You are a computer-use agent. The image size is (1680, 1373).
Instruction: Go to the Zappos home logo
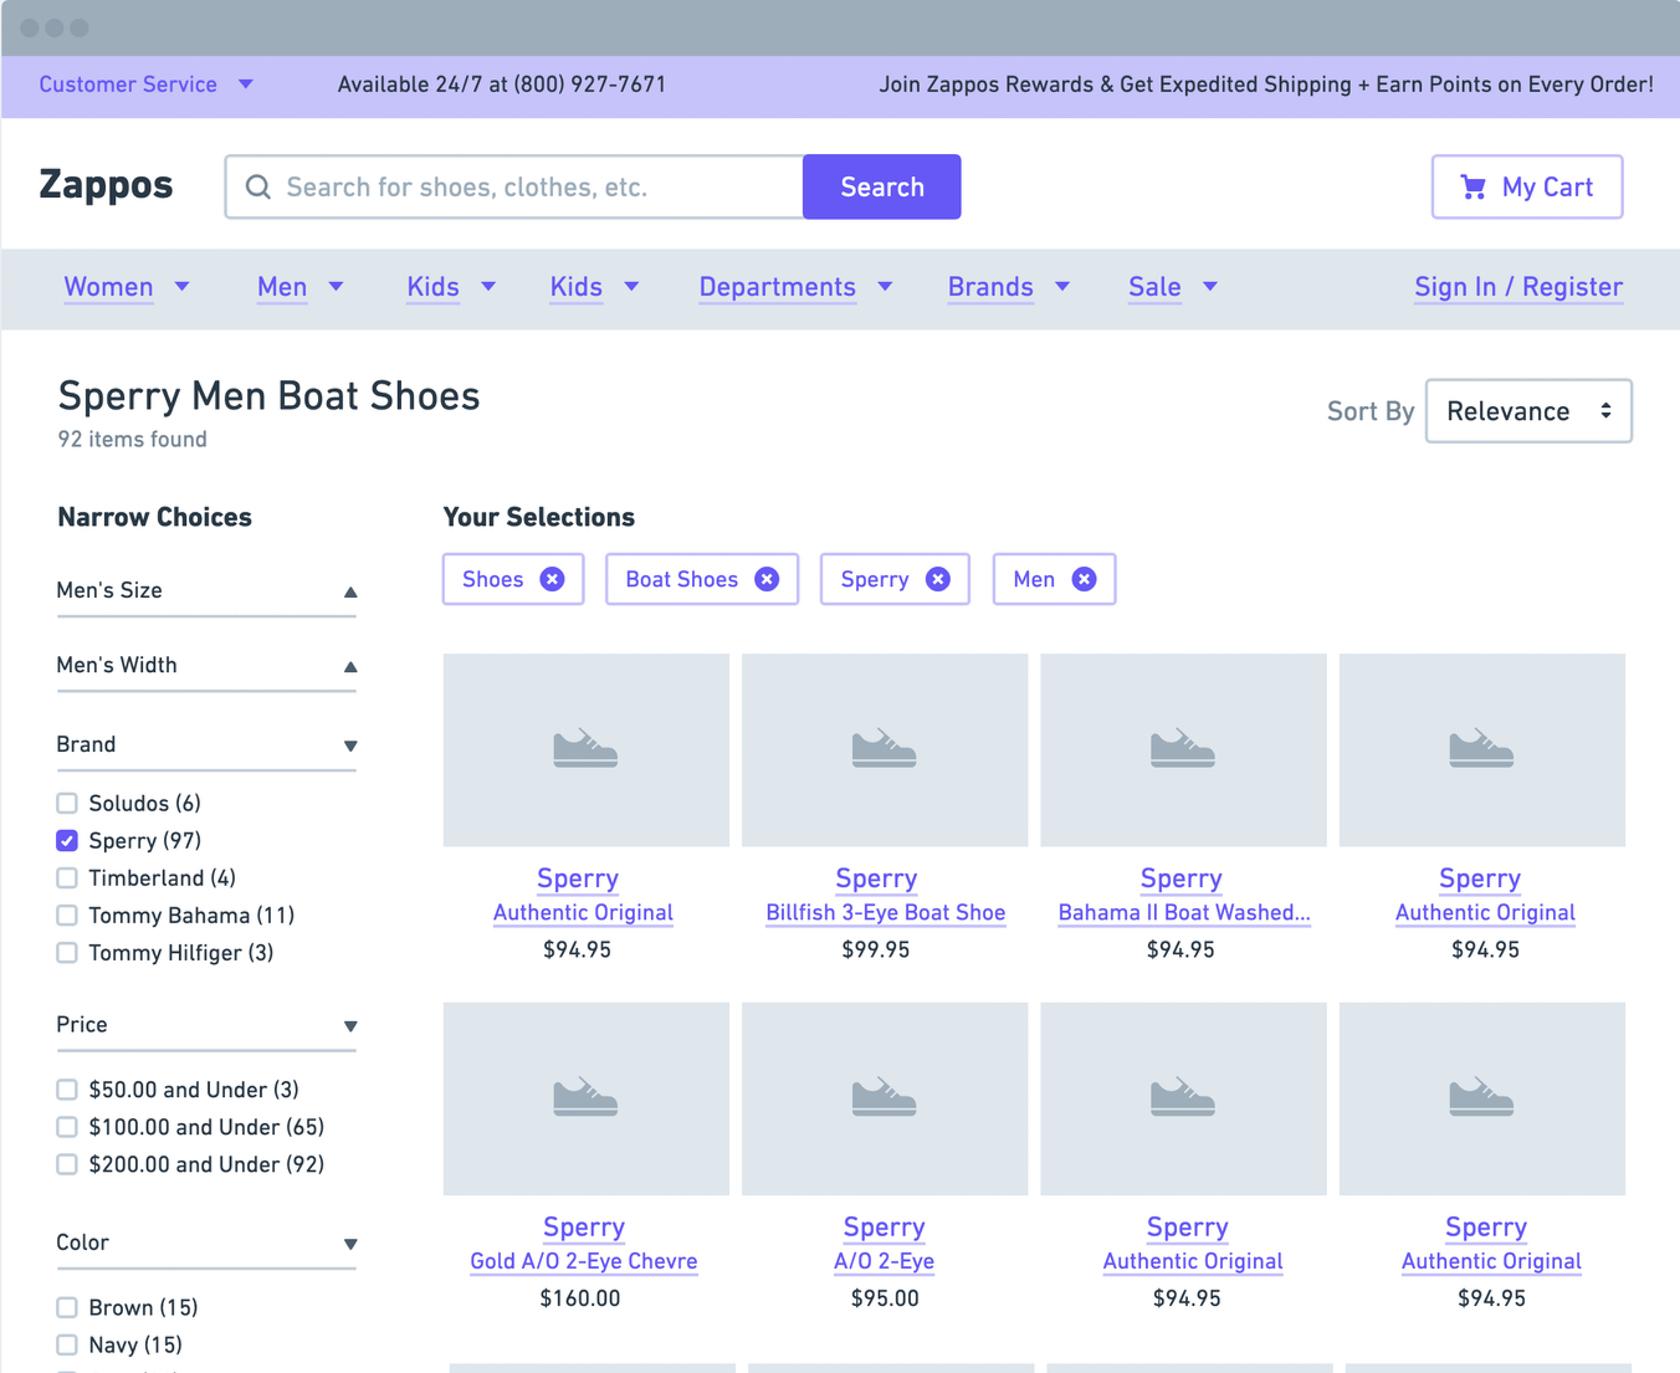click(106, 185)
